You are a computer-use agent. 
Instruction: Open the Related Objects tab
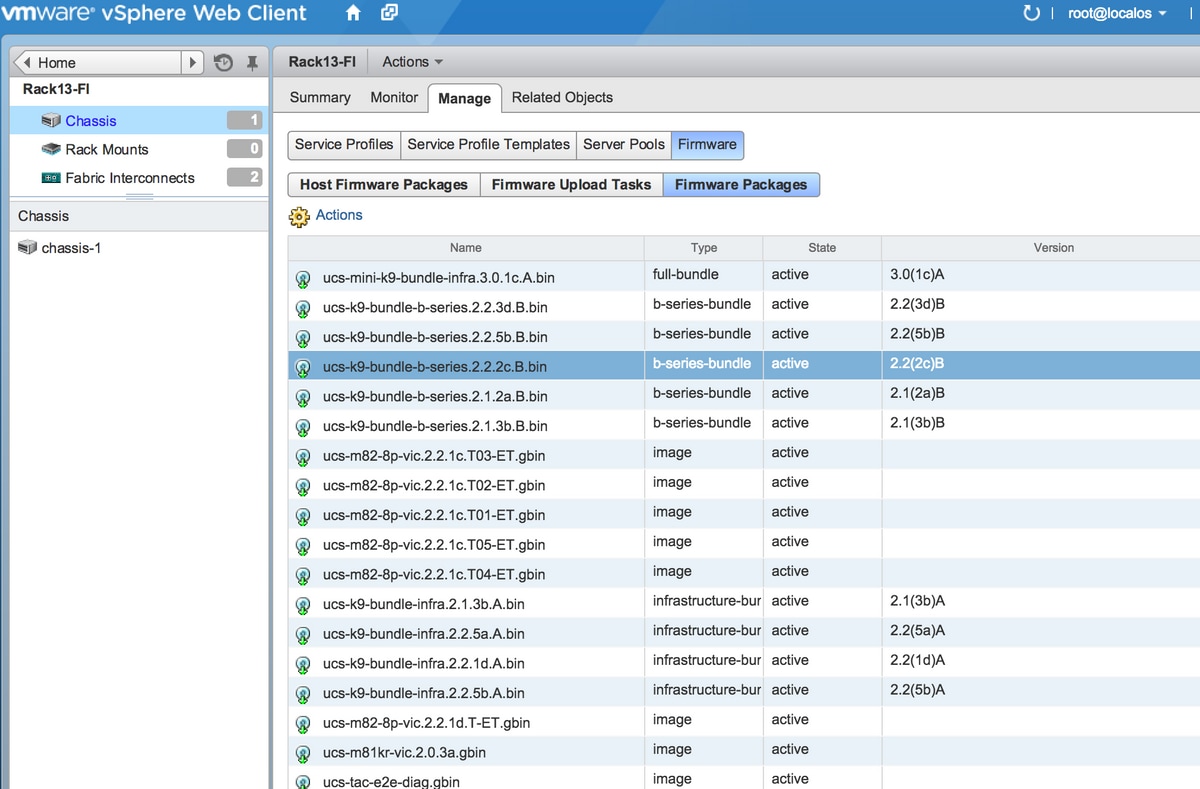tap(562, 98)
